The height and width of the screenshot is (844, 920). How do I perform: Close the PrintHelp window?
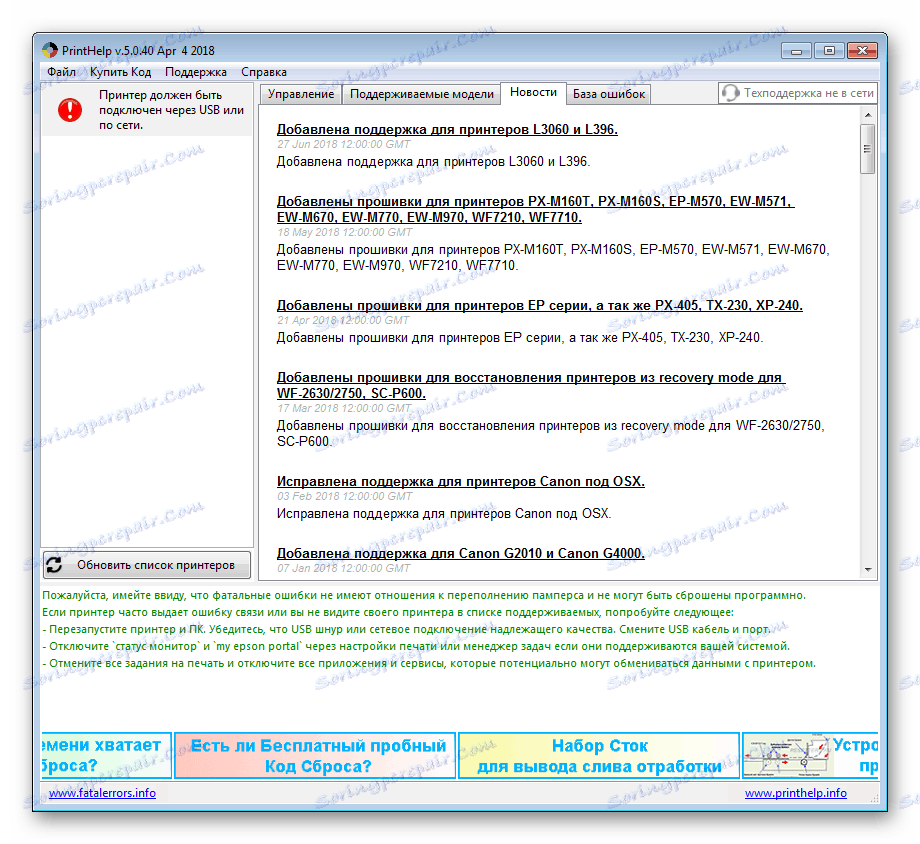[862, 51]
